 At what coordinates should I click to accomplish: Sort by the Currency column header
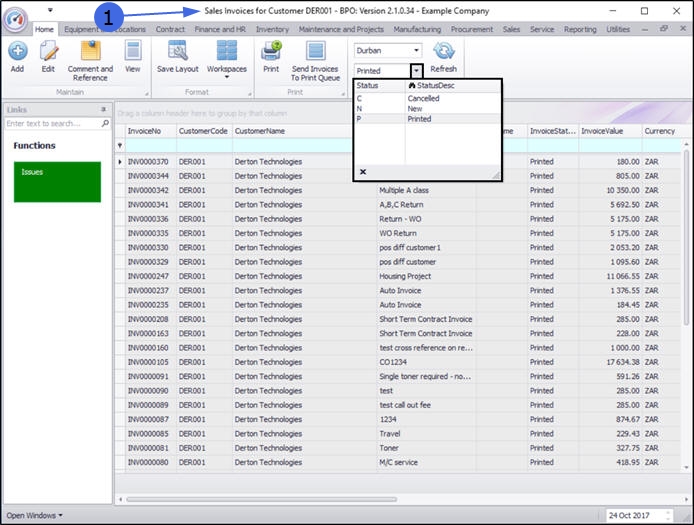pyautogui.click(x=661, y=131)
